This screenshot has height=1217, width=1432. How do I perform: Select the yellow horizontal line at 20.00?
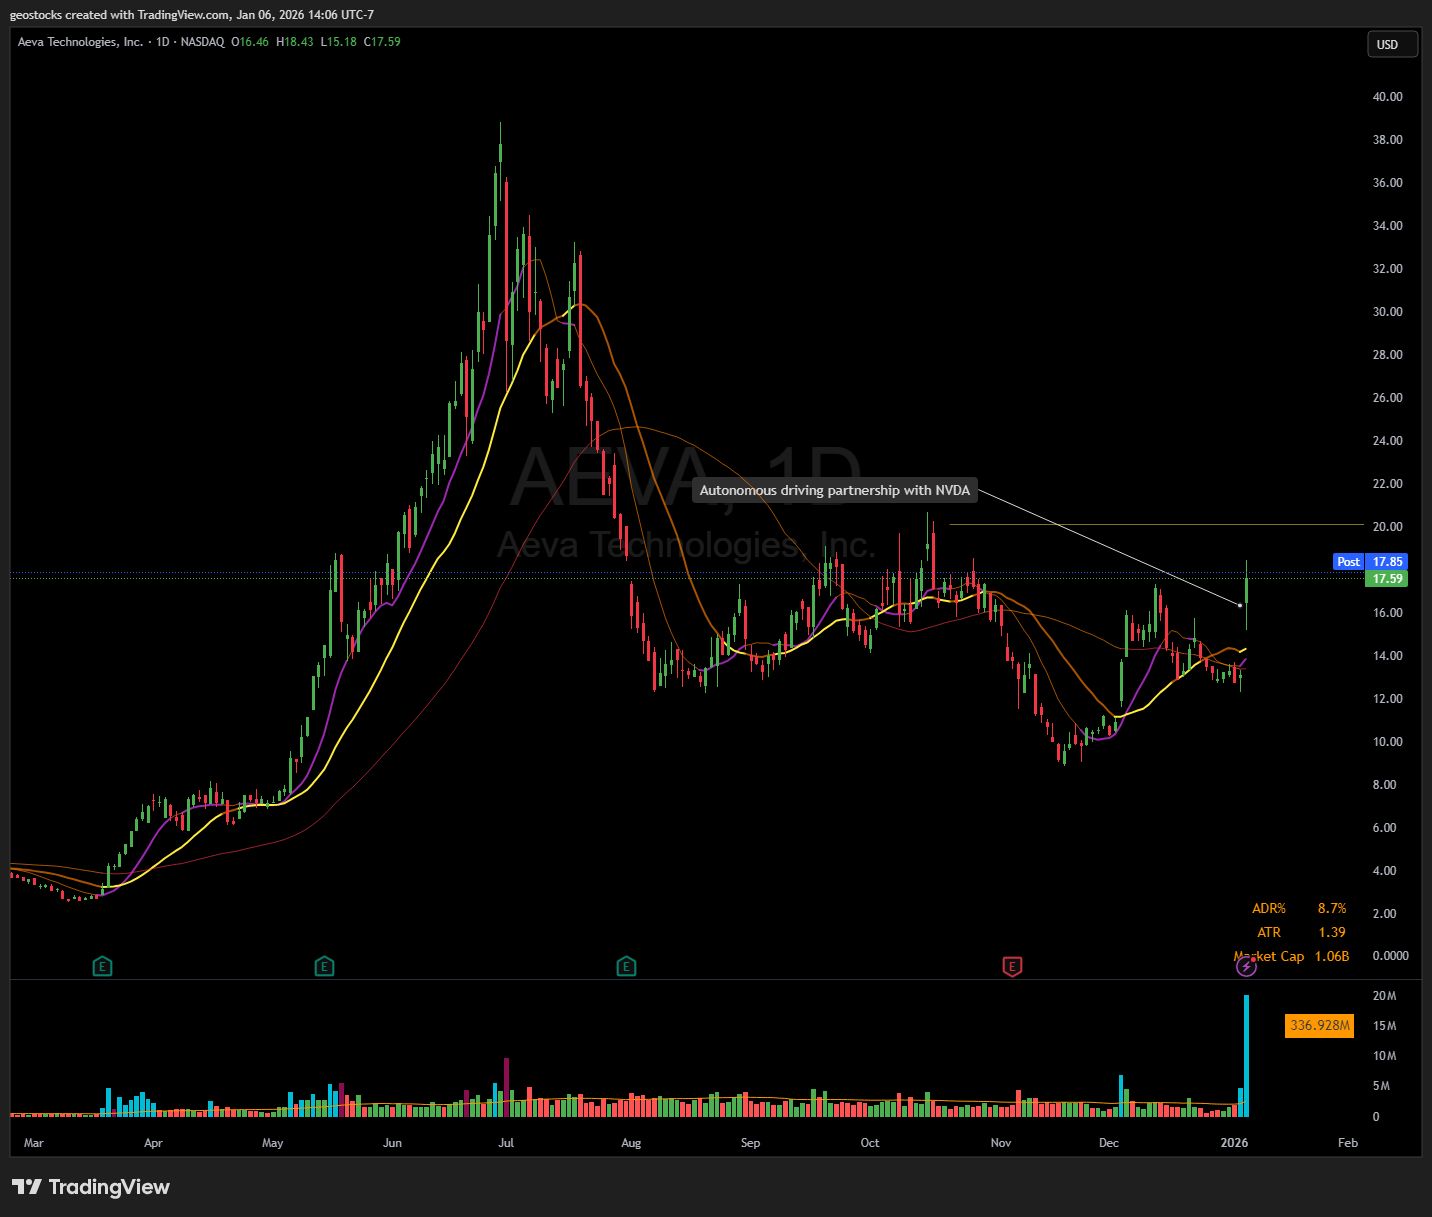[1155, 524]
